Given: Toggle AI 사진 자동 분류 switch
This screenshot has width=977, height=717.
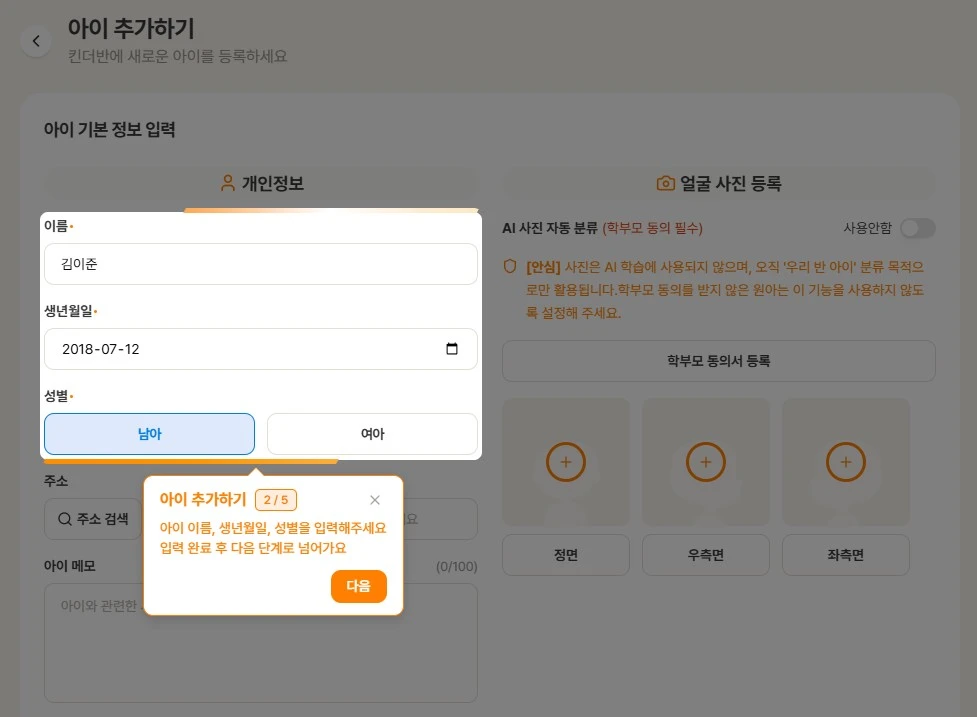Looking at the screenshot, I should 918,228.
